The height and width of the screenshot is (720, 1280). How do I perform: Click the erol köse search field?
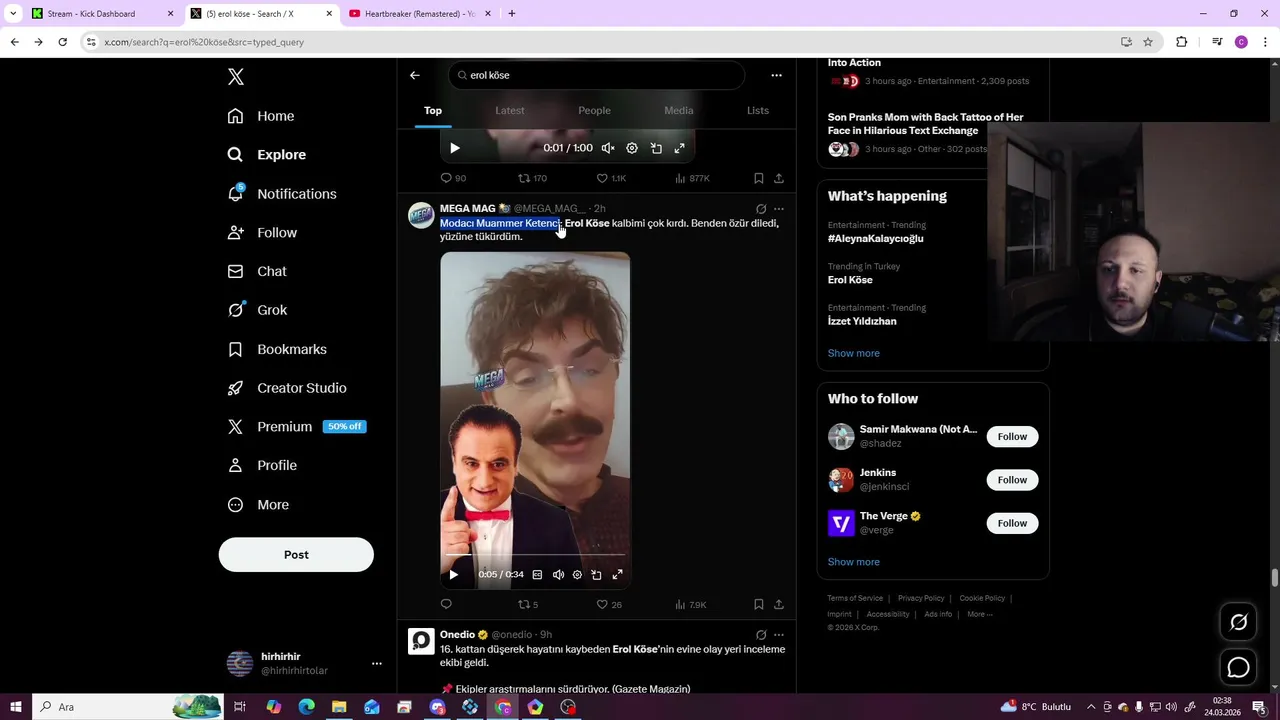pos(596,75)
